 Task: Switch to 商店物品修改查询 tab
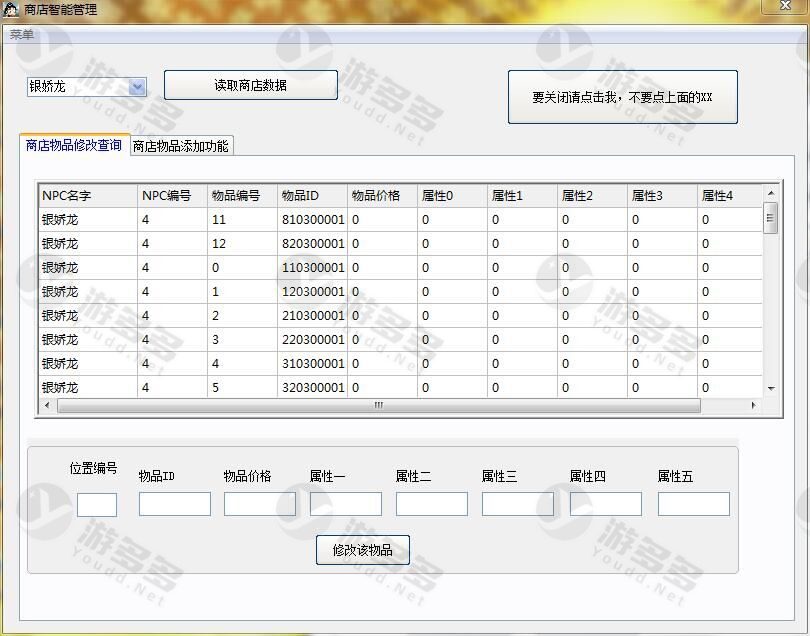74,145
